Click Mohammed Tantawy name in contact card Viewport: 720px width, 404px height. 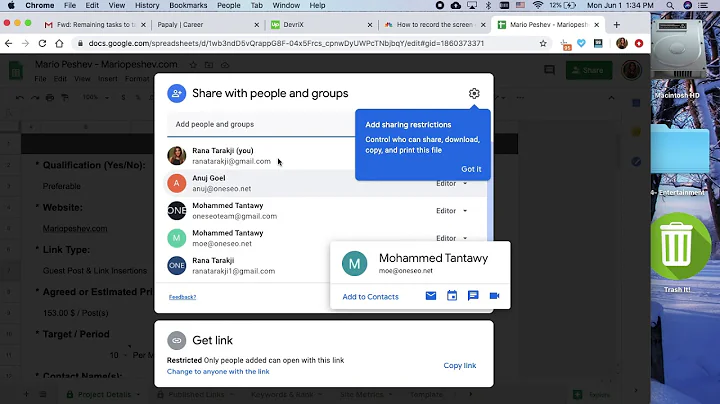(433, 258)
